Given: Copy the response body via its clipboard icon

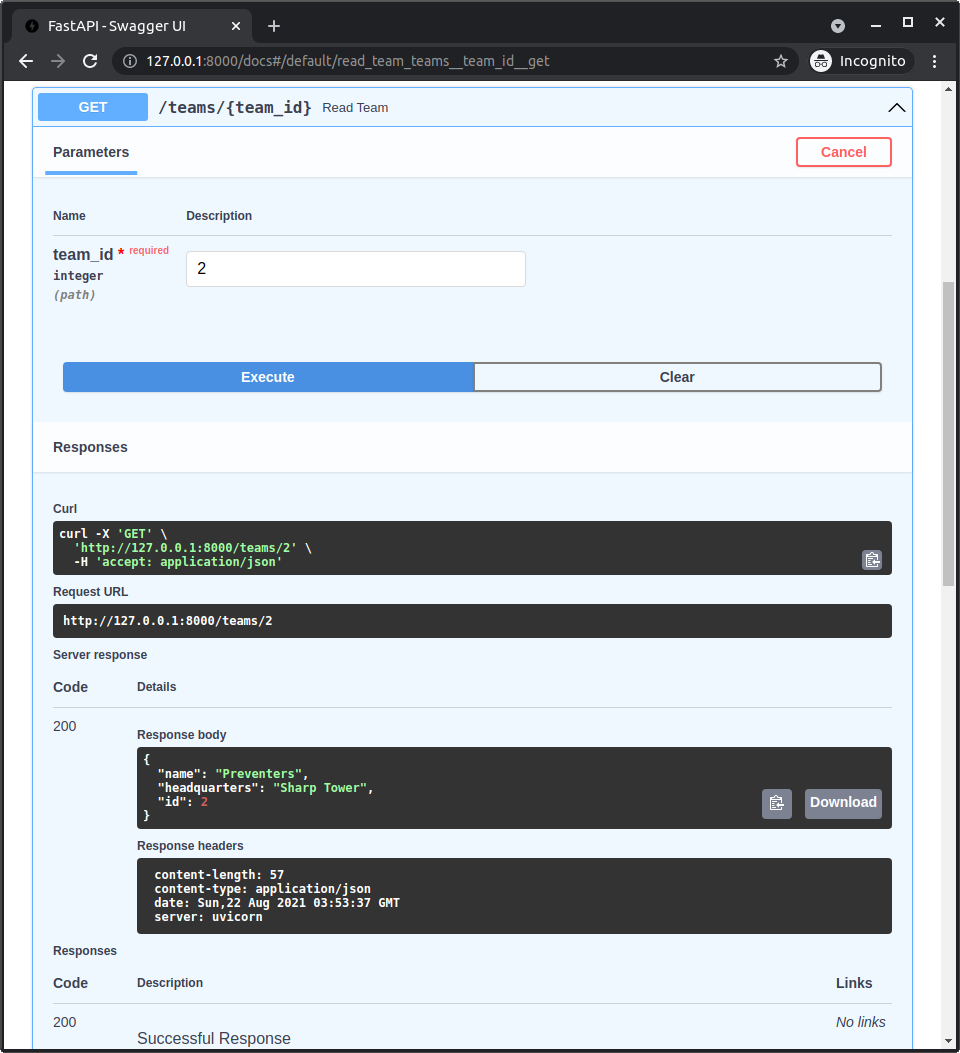Looking at the screenshot, I should pyautogui.click(x=776, y=803).
